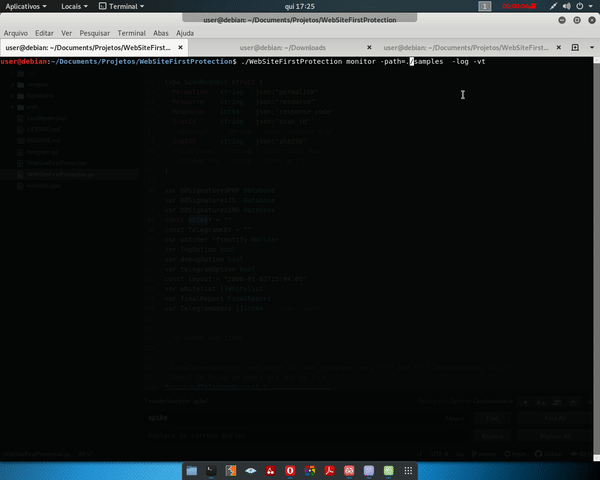Open the Terminal app menu in the top panel
600x480 pixels.
pos(124,6)
